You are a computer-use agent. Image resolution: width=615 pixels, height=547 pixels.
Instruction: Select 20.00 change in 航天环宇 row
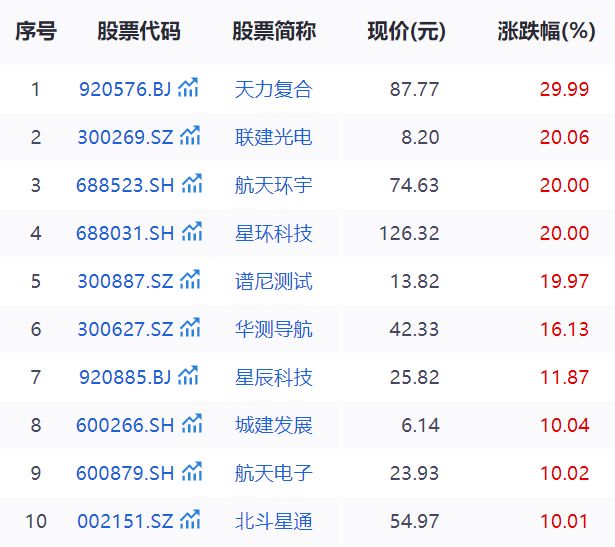click(564, 185)
